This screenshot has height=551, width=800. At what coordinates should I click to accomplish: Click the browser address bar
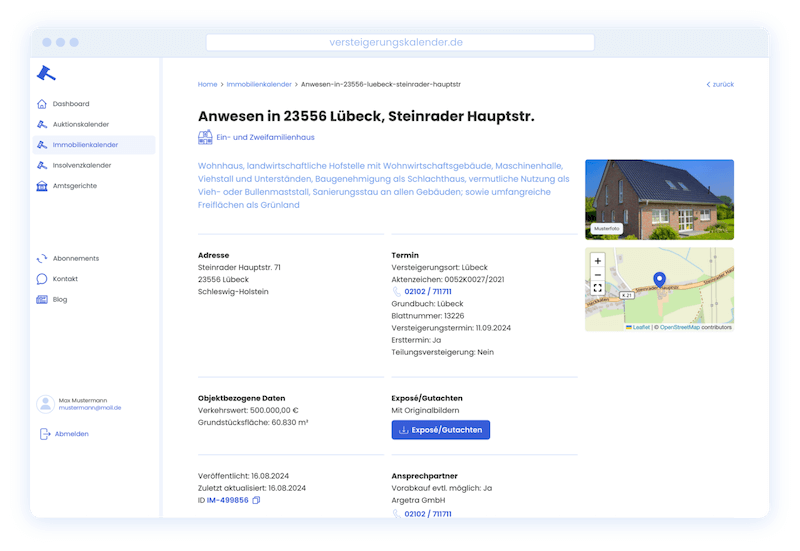point(399,42)
